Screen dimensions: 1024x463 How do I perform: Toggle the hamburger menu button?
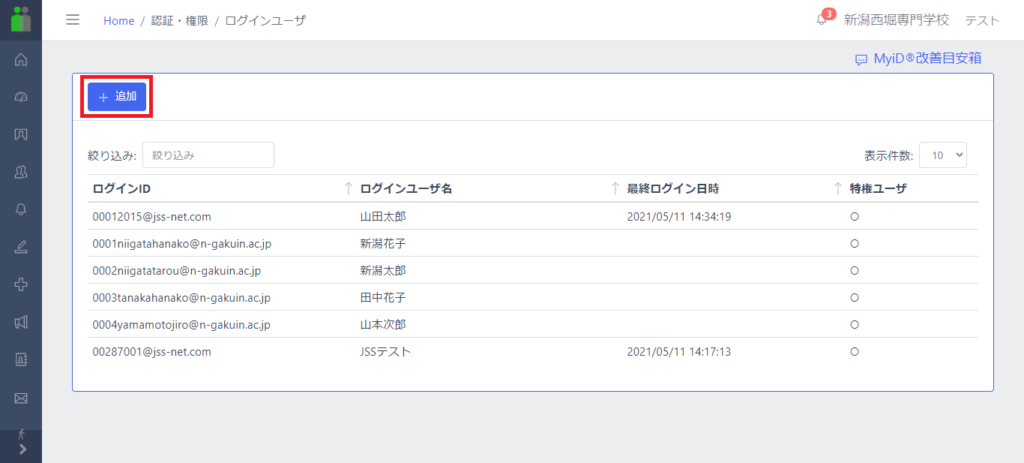(72, 20)
